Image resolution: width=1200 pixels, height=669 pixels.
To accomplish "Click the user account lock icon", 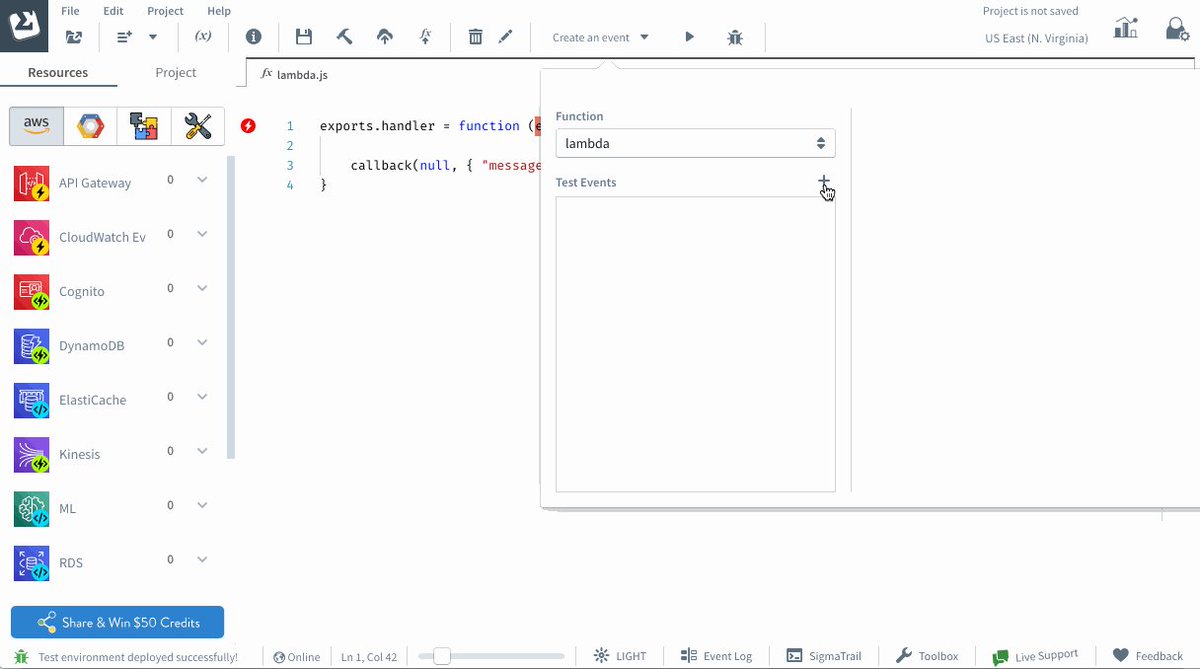I will click(1177, 29).
